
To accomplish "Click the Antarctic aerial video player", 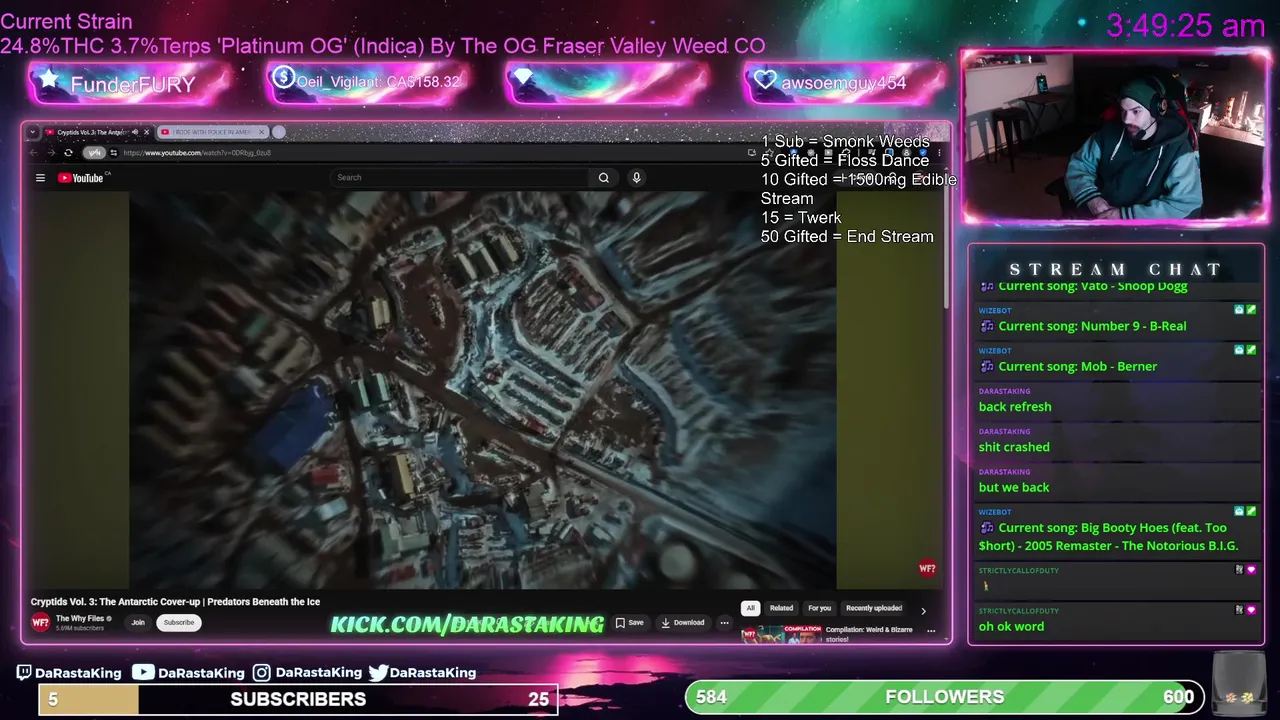I will click(482, 390).
